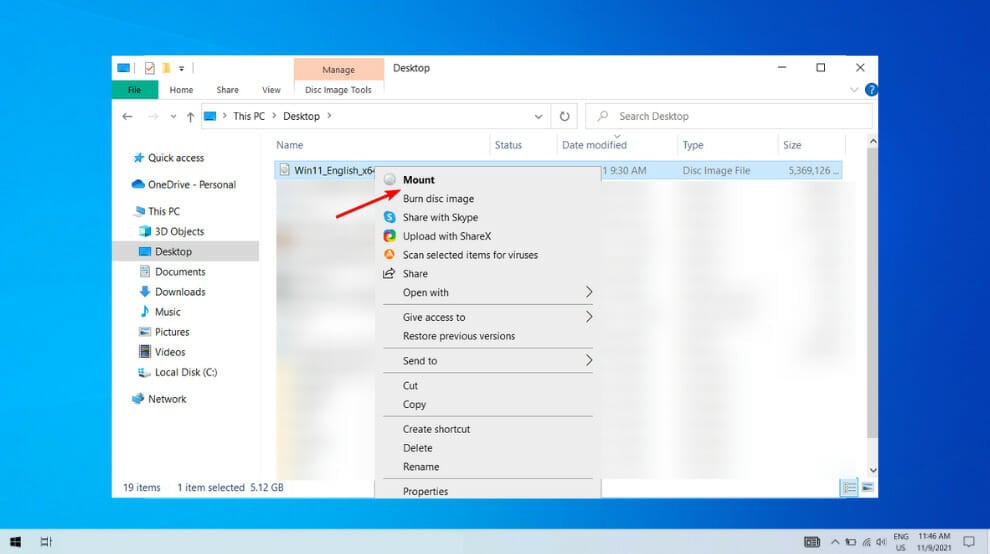Image resolution: width=990 pixels, height=554 pixels.
Task: Click the Skype icon in context menu
Action: pyautogui.click(x=390, y=217)
